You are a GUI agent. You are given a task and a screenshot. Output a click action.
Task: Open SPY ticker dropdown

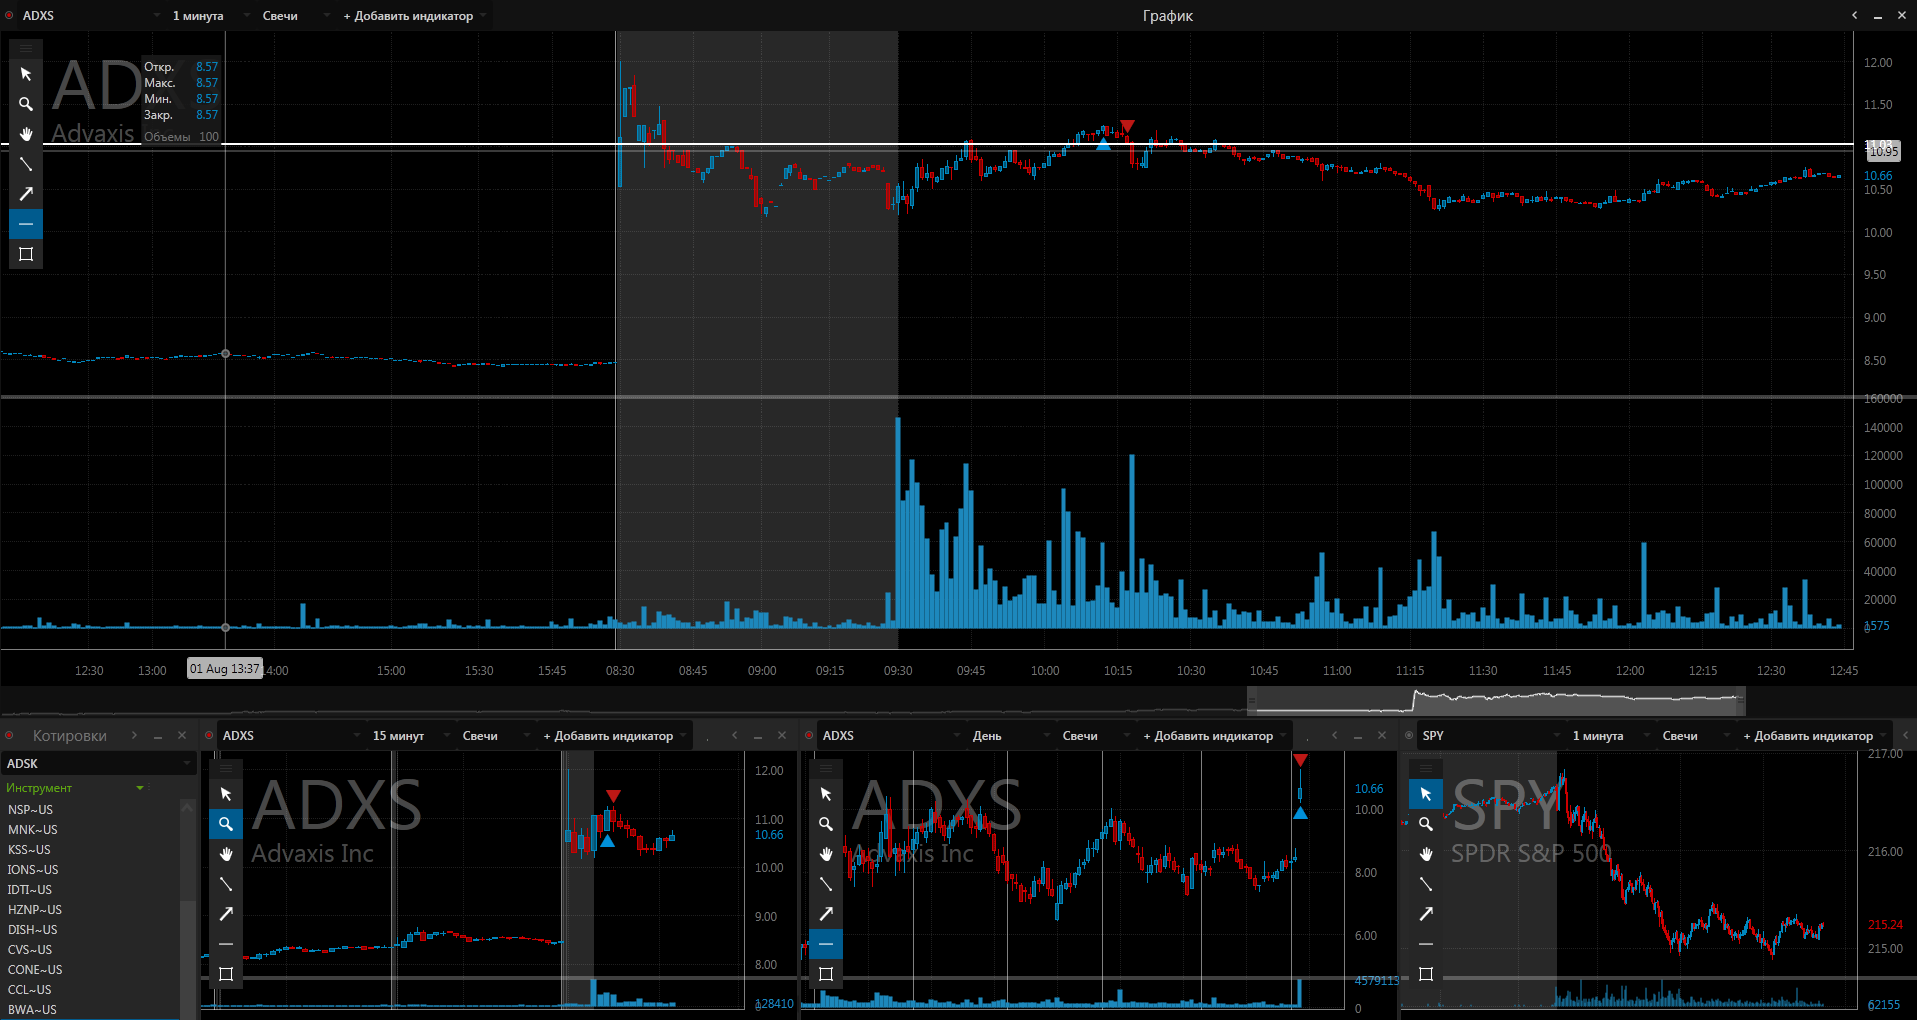(1491, 736)
